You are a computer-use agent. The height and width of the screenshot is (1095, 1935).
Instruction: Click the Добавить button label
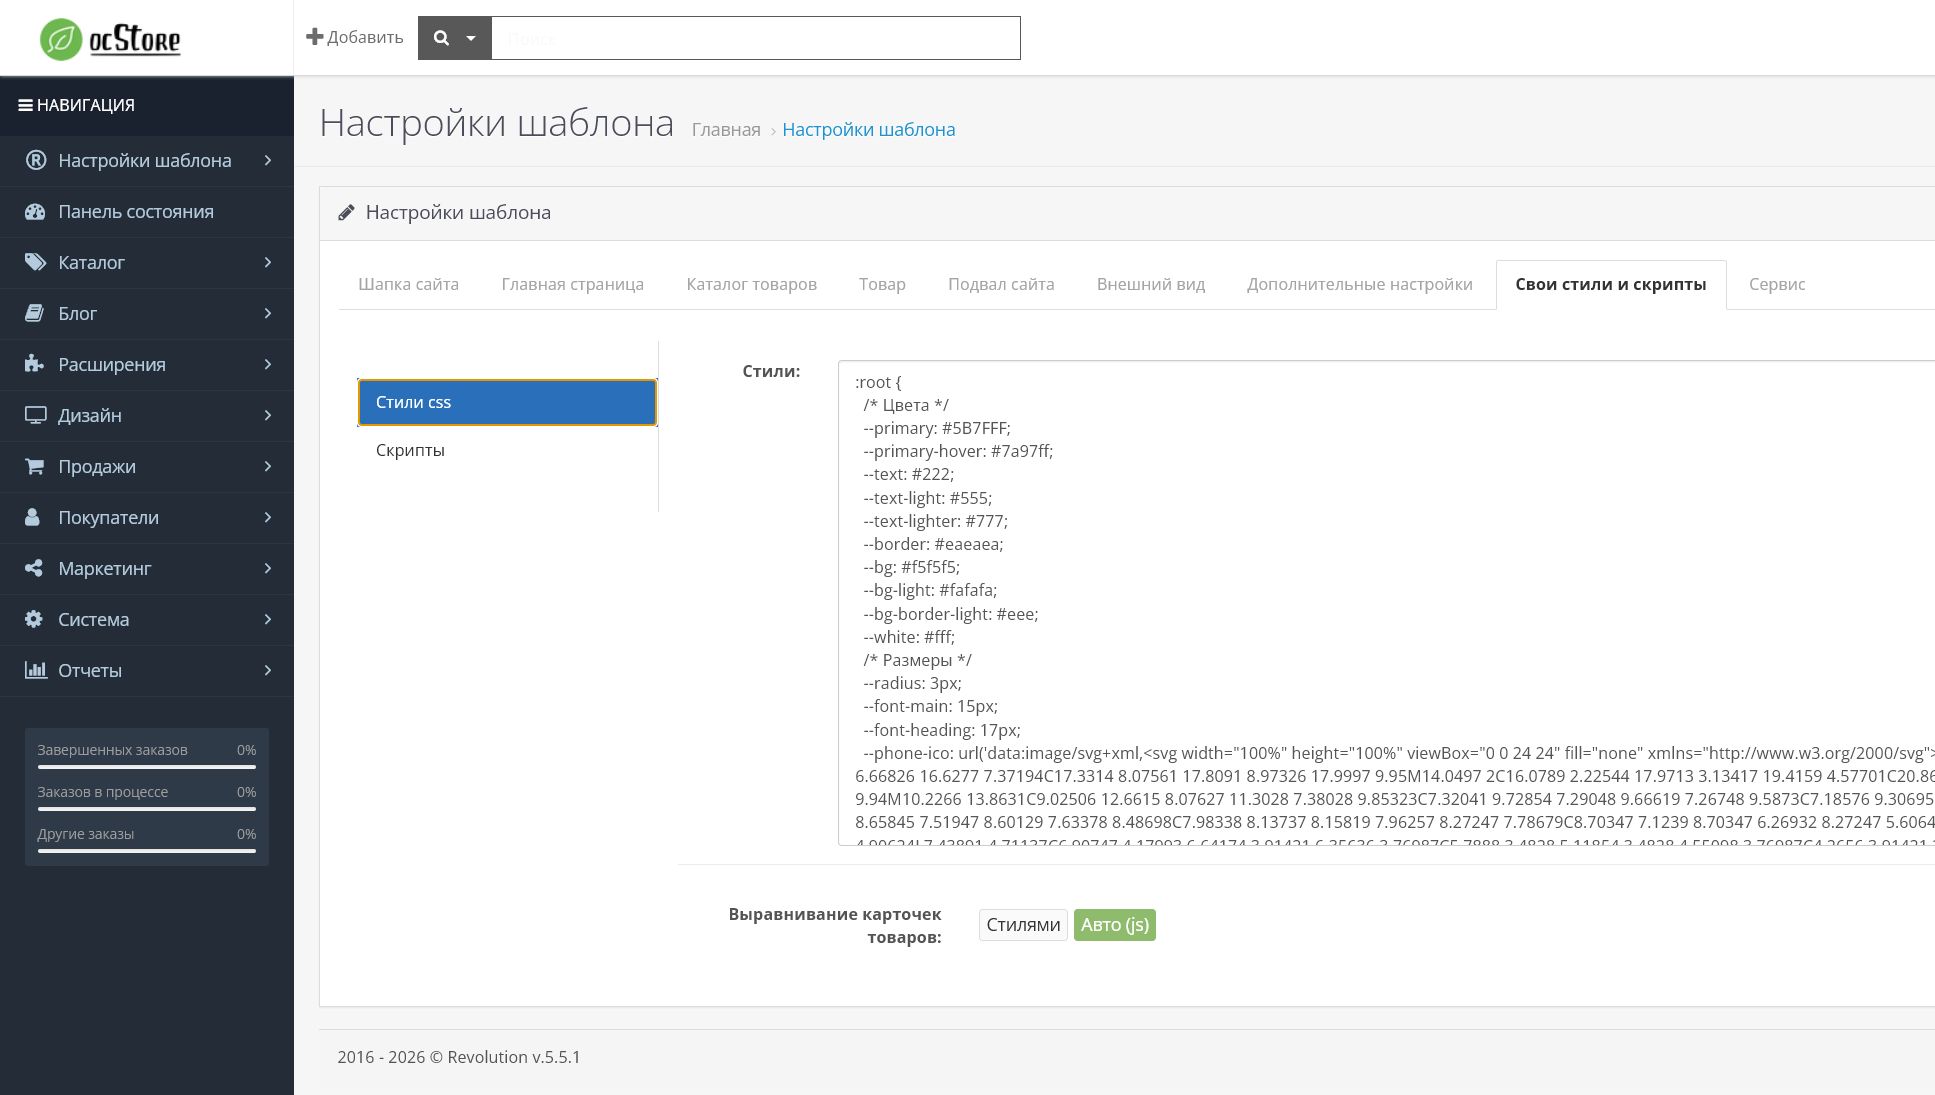pyautogui.click(x=365, y=37)
